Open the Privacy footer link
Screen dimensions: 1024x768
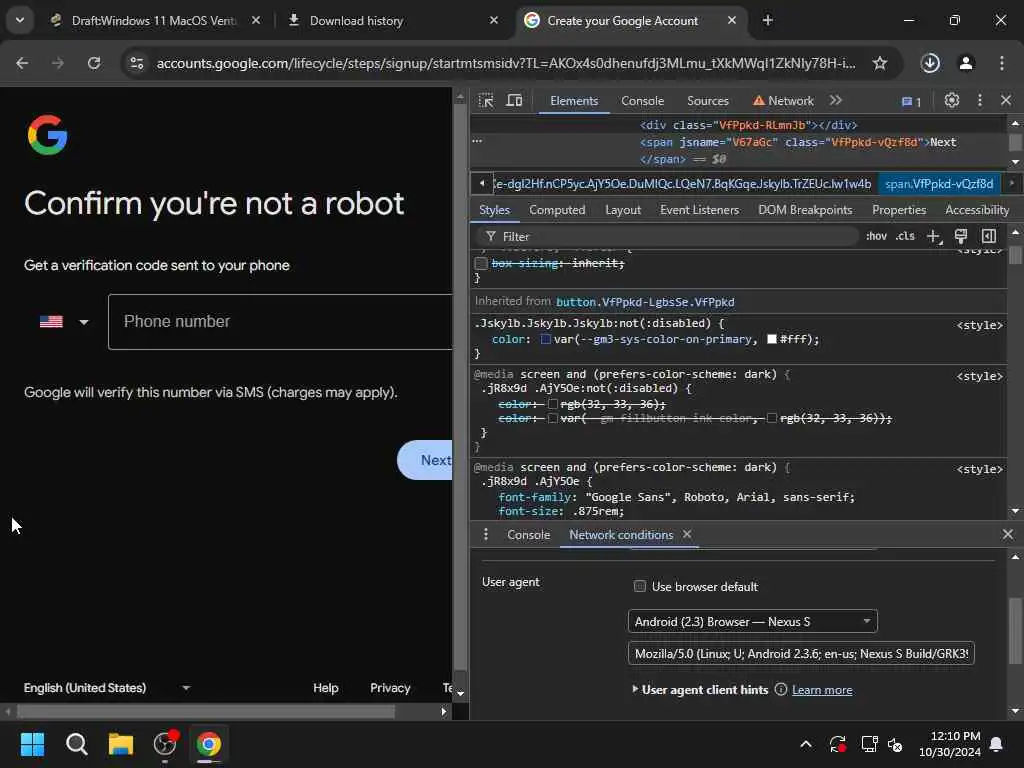[390, 688]
